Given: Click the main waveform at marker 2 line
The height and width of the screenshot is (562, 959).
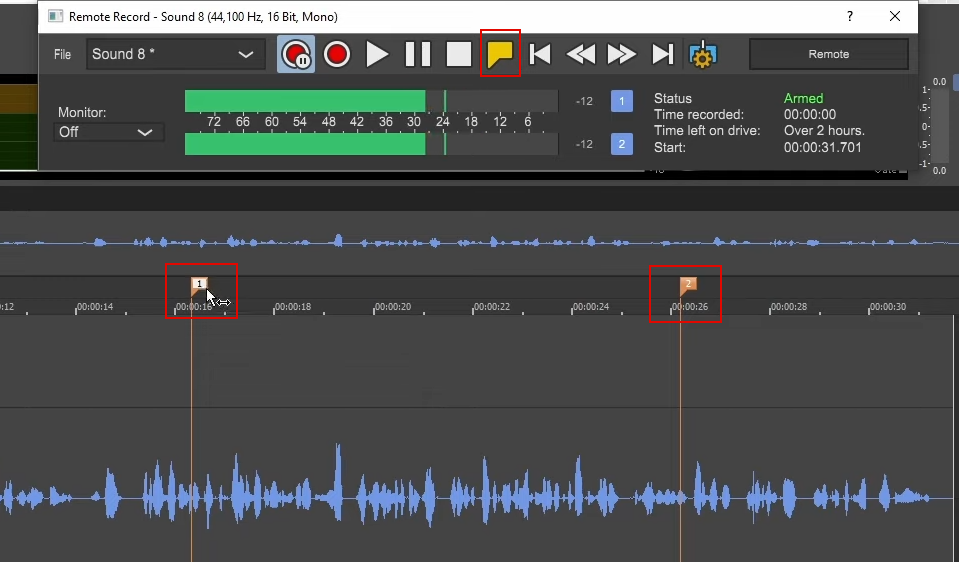Looking at the screenshot, I should (x=680, y=498).
